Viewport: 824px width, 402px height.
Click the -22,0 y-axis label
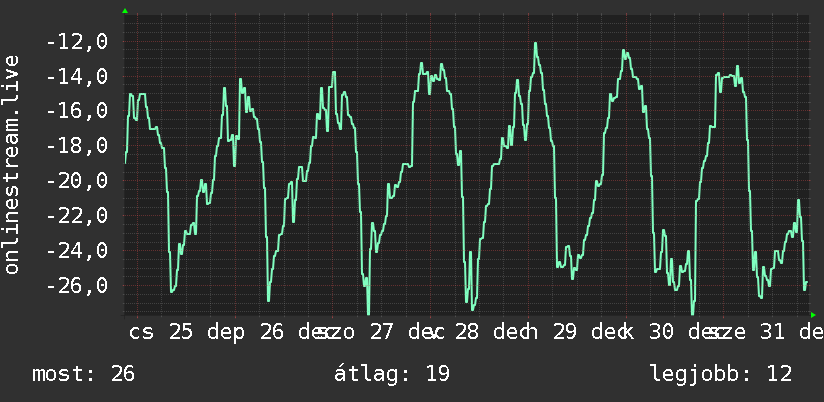click(77, 215)
